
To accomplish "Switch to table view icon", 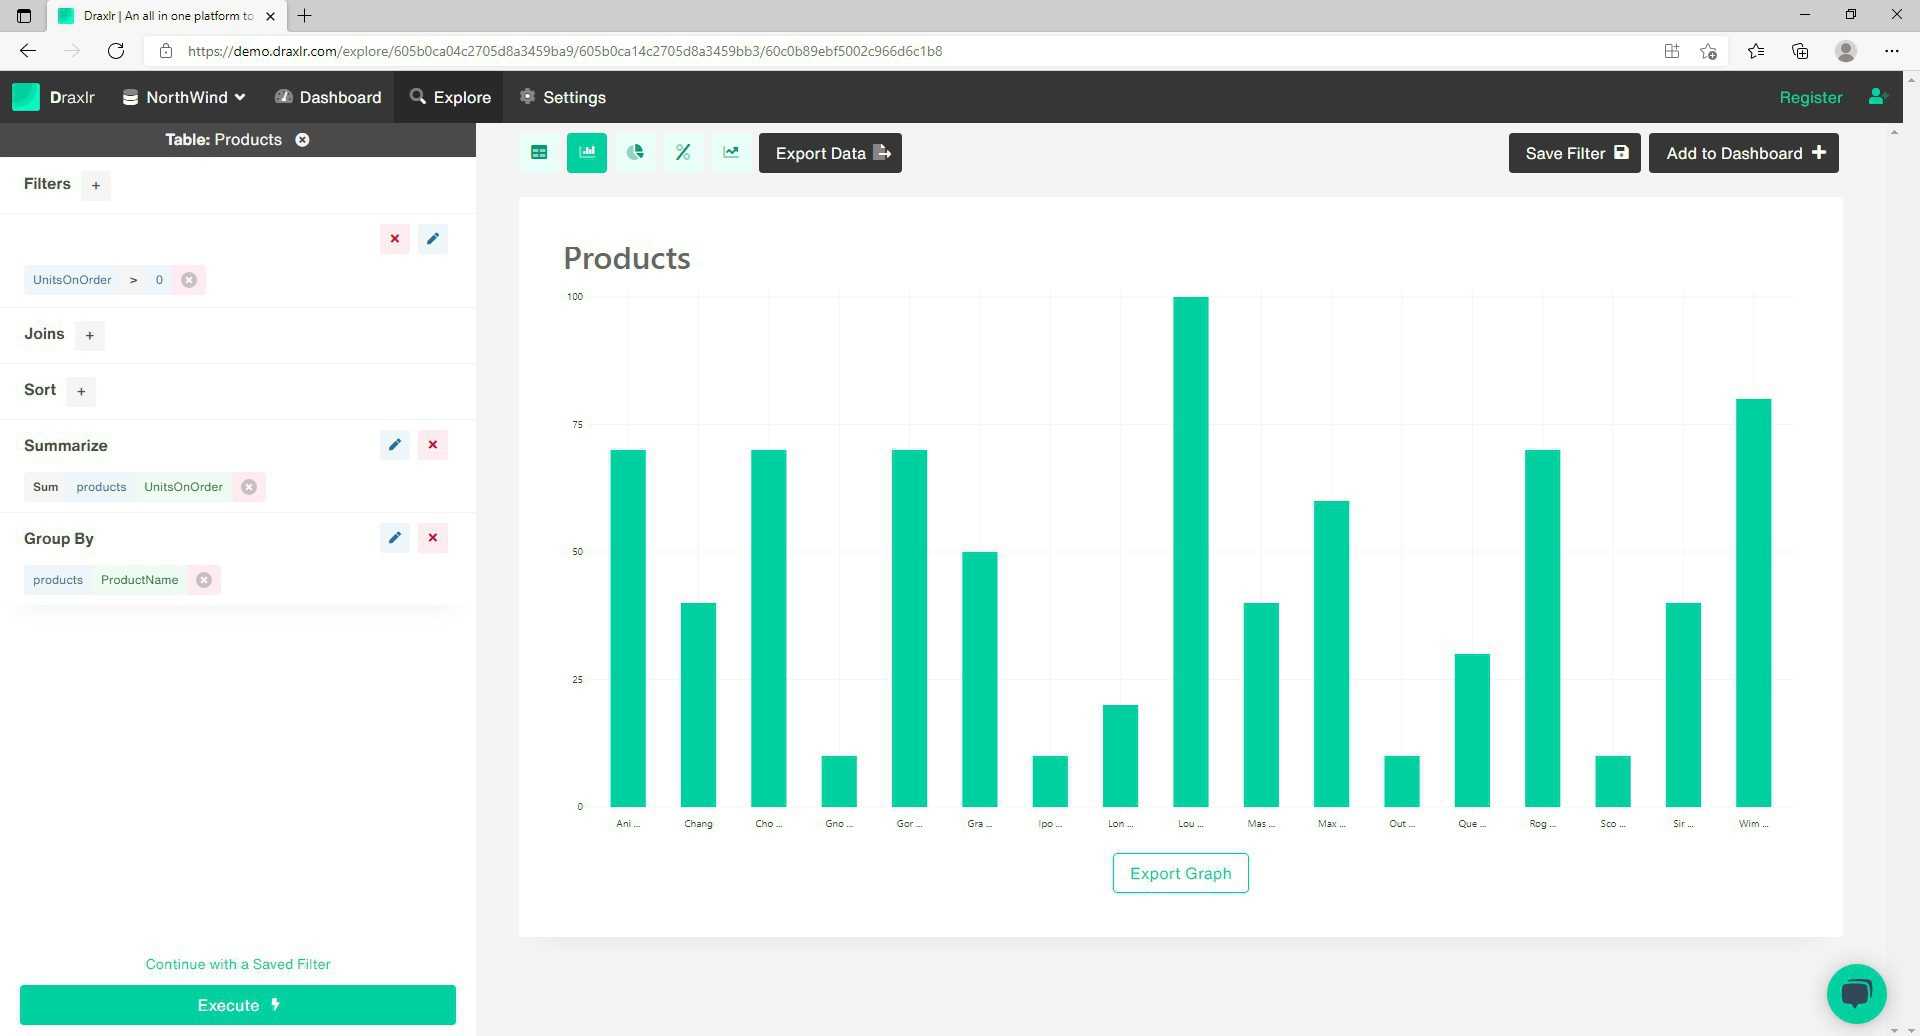I will (x=539, y=153).
